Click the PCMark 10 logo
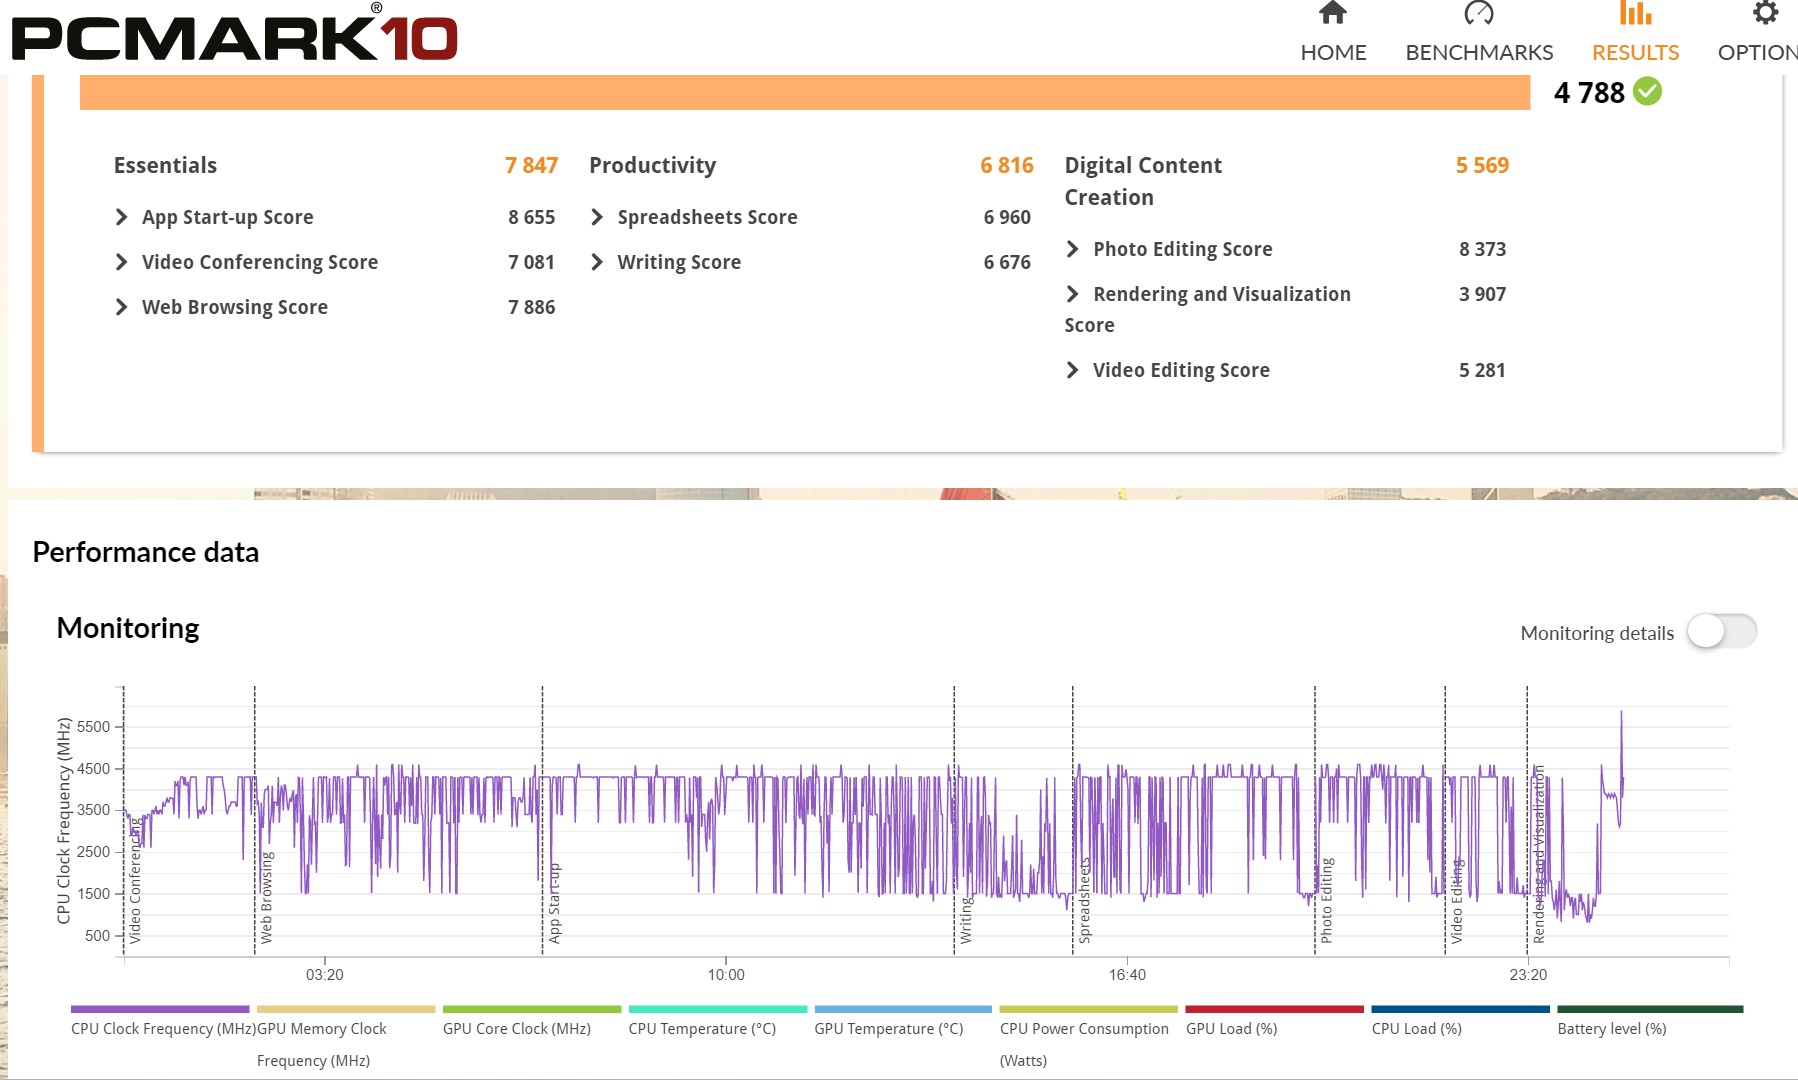The image size is (1798, 1080). 234,36
